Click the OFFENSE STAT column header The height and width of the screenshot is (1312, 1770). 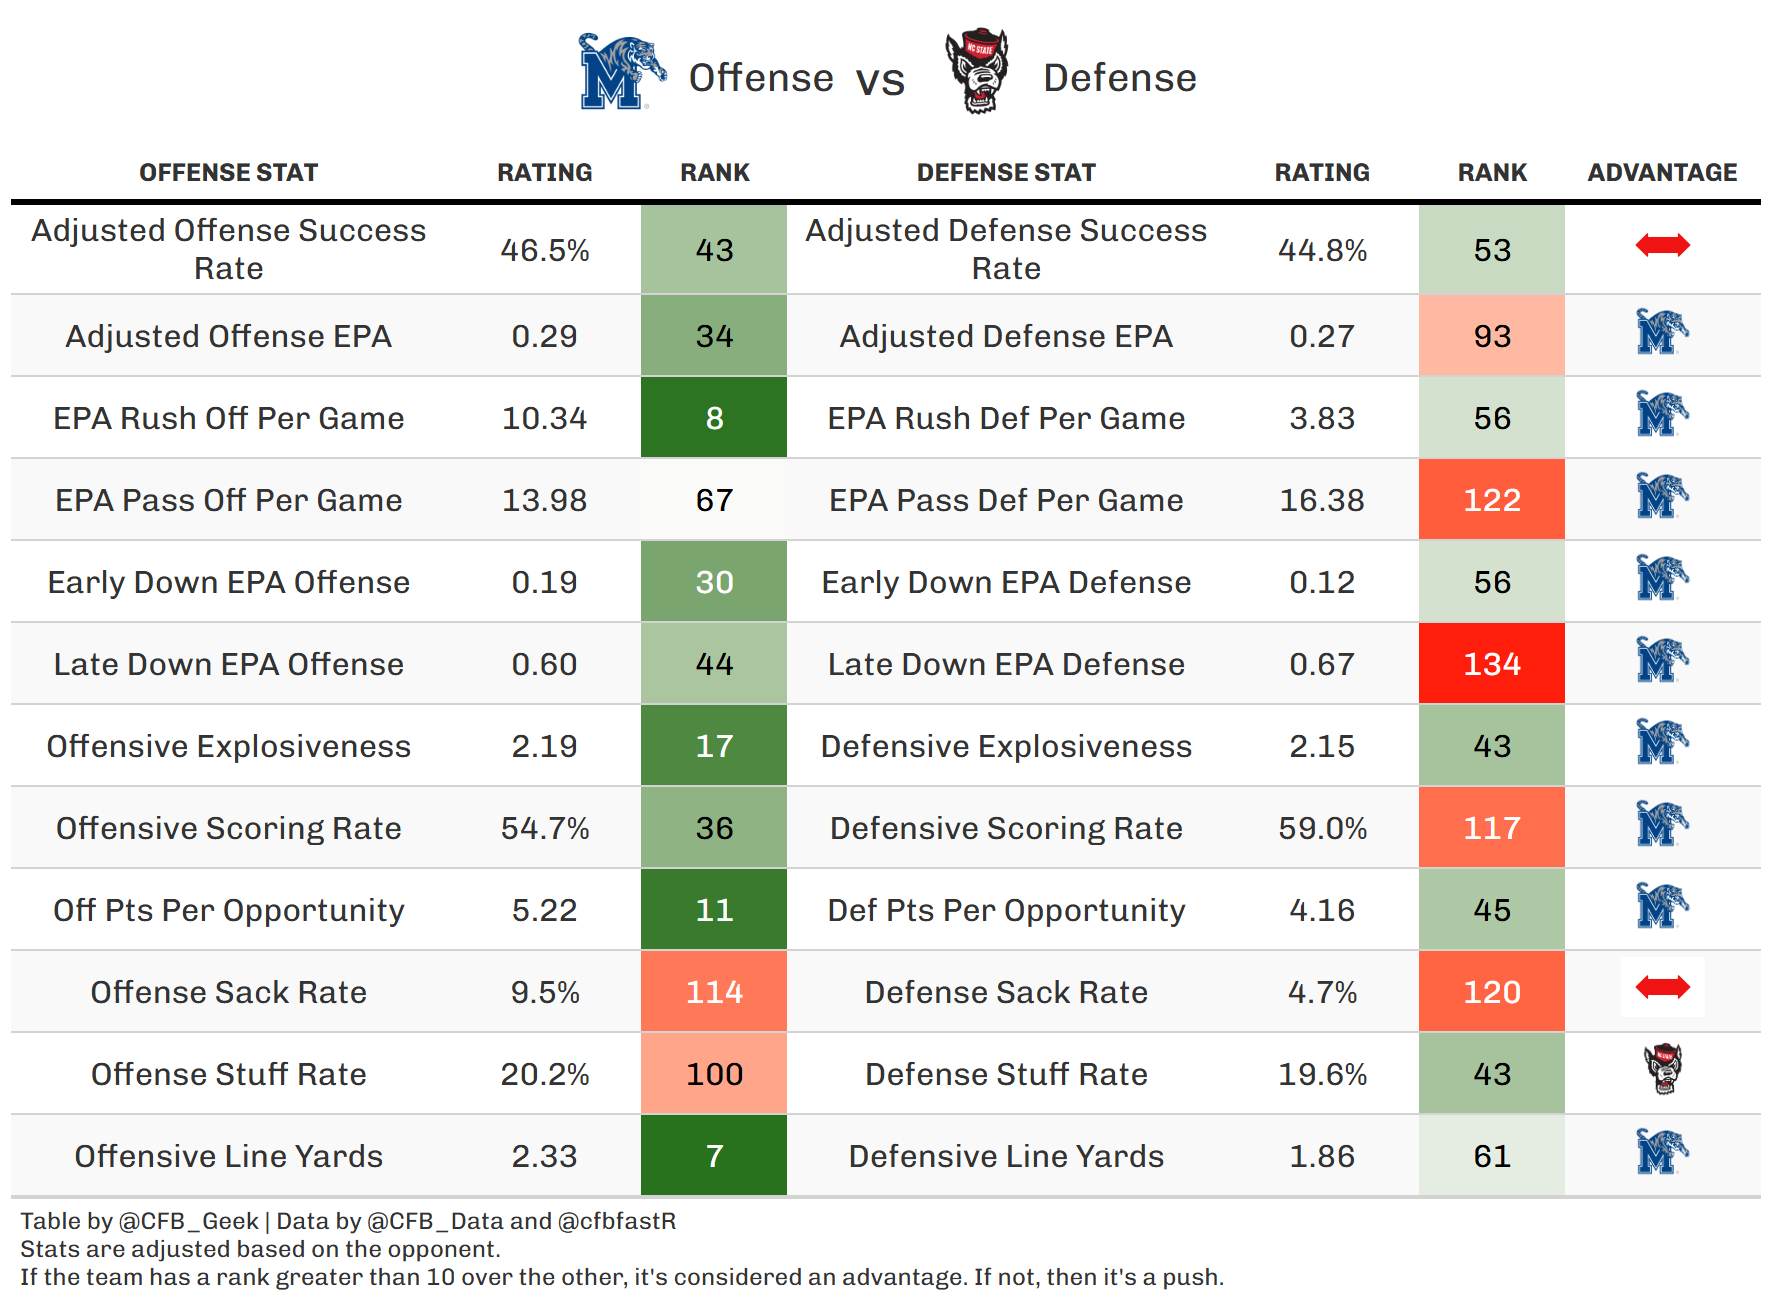pos(228,173)
